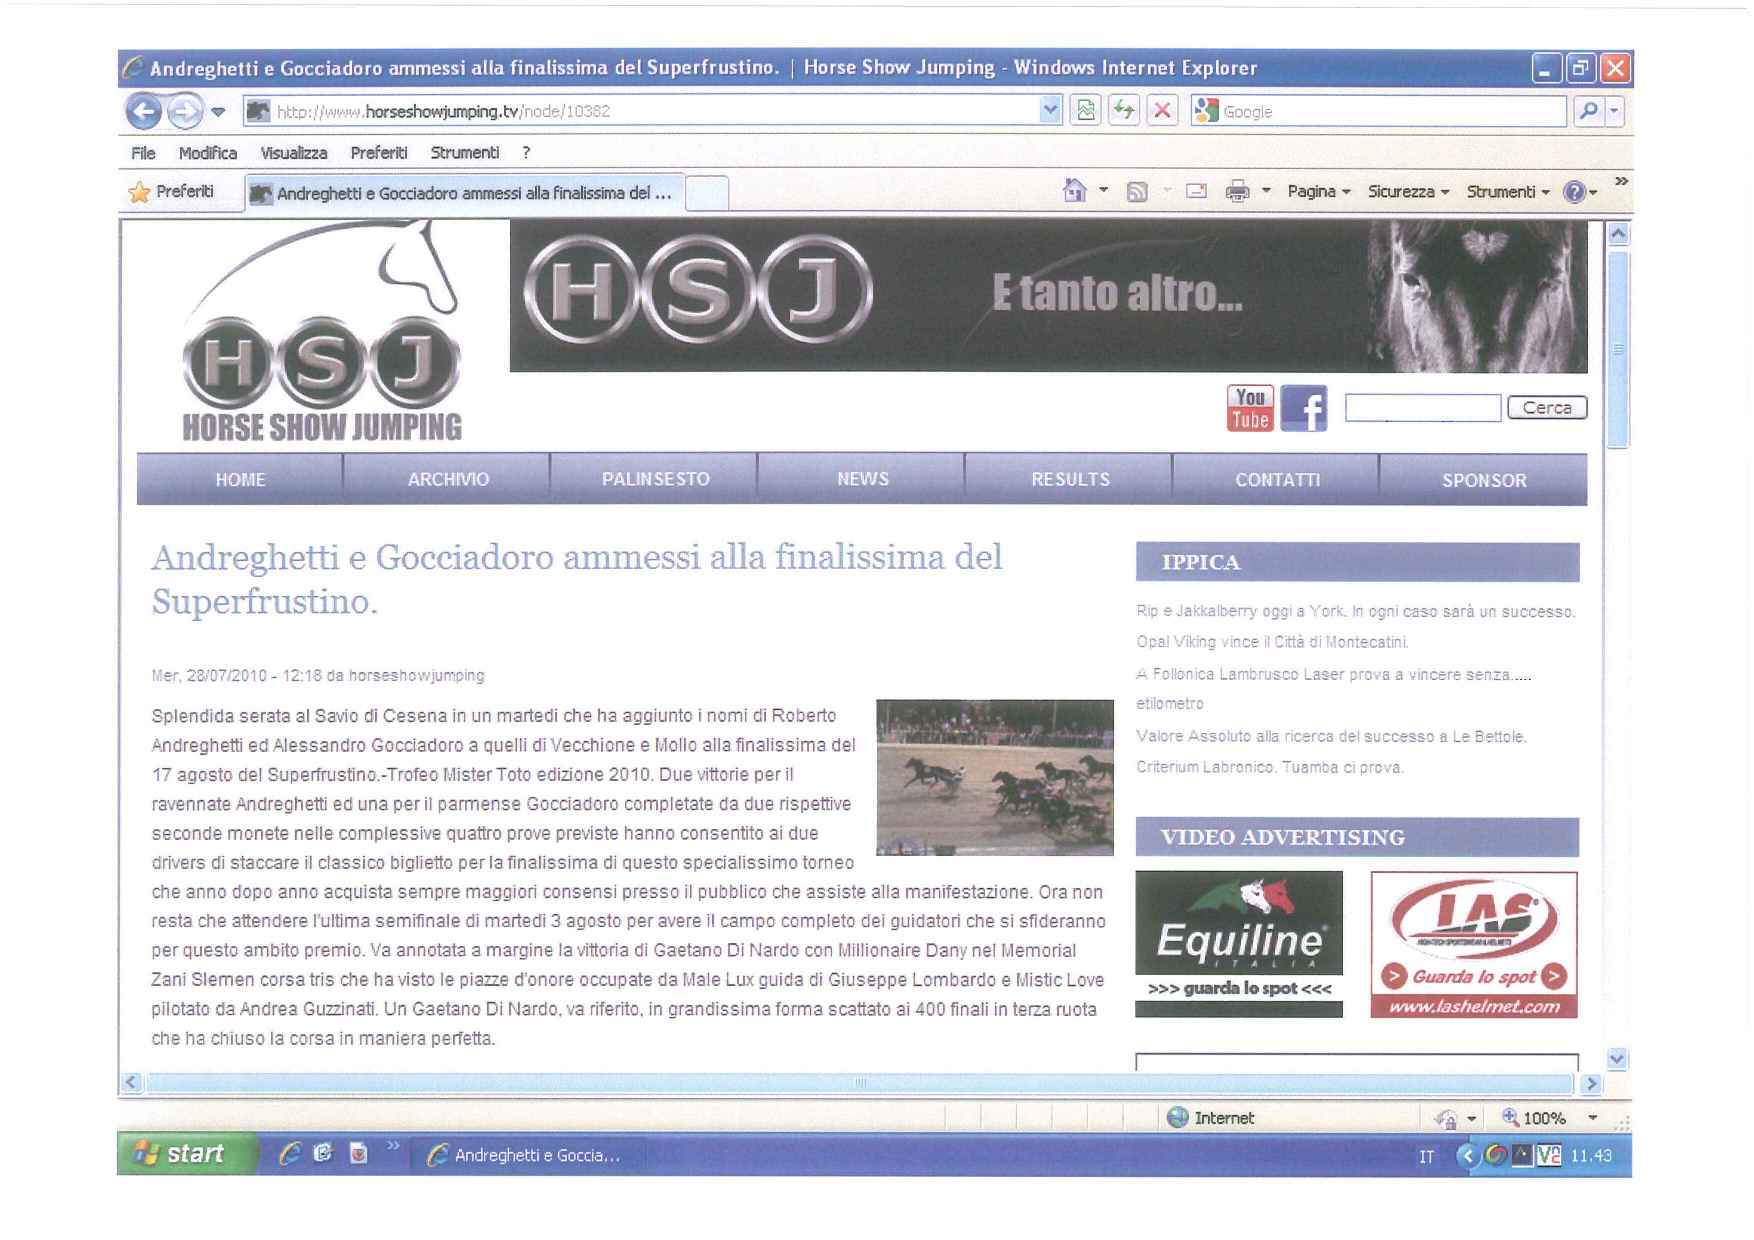The width and height of the screenshot is (1754, 1240).
Task: Click the vertical scrollbar down arrow
Action: point(1618,1059)
